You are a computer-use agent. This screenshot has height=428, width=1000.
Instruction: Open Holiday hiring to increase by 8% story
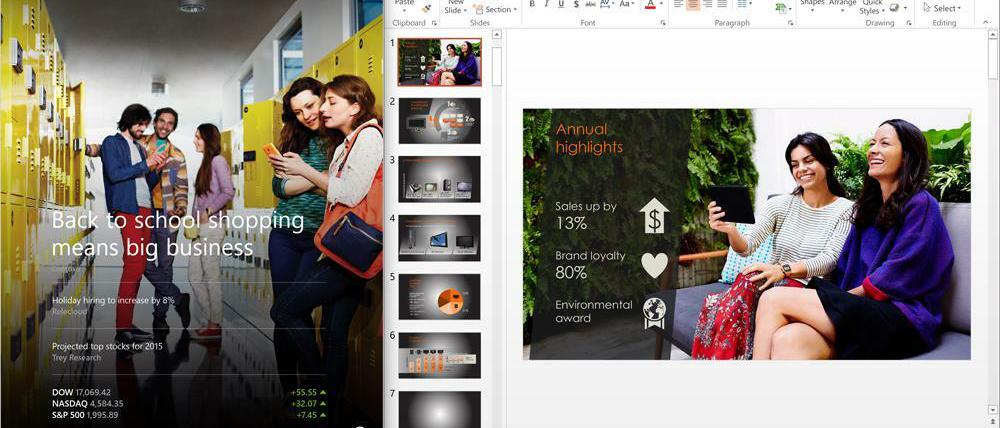[x=113, y=300]
